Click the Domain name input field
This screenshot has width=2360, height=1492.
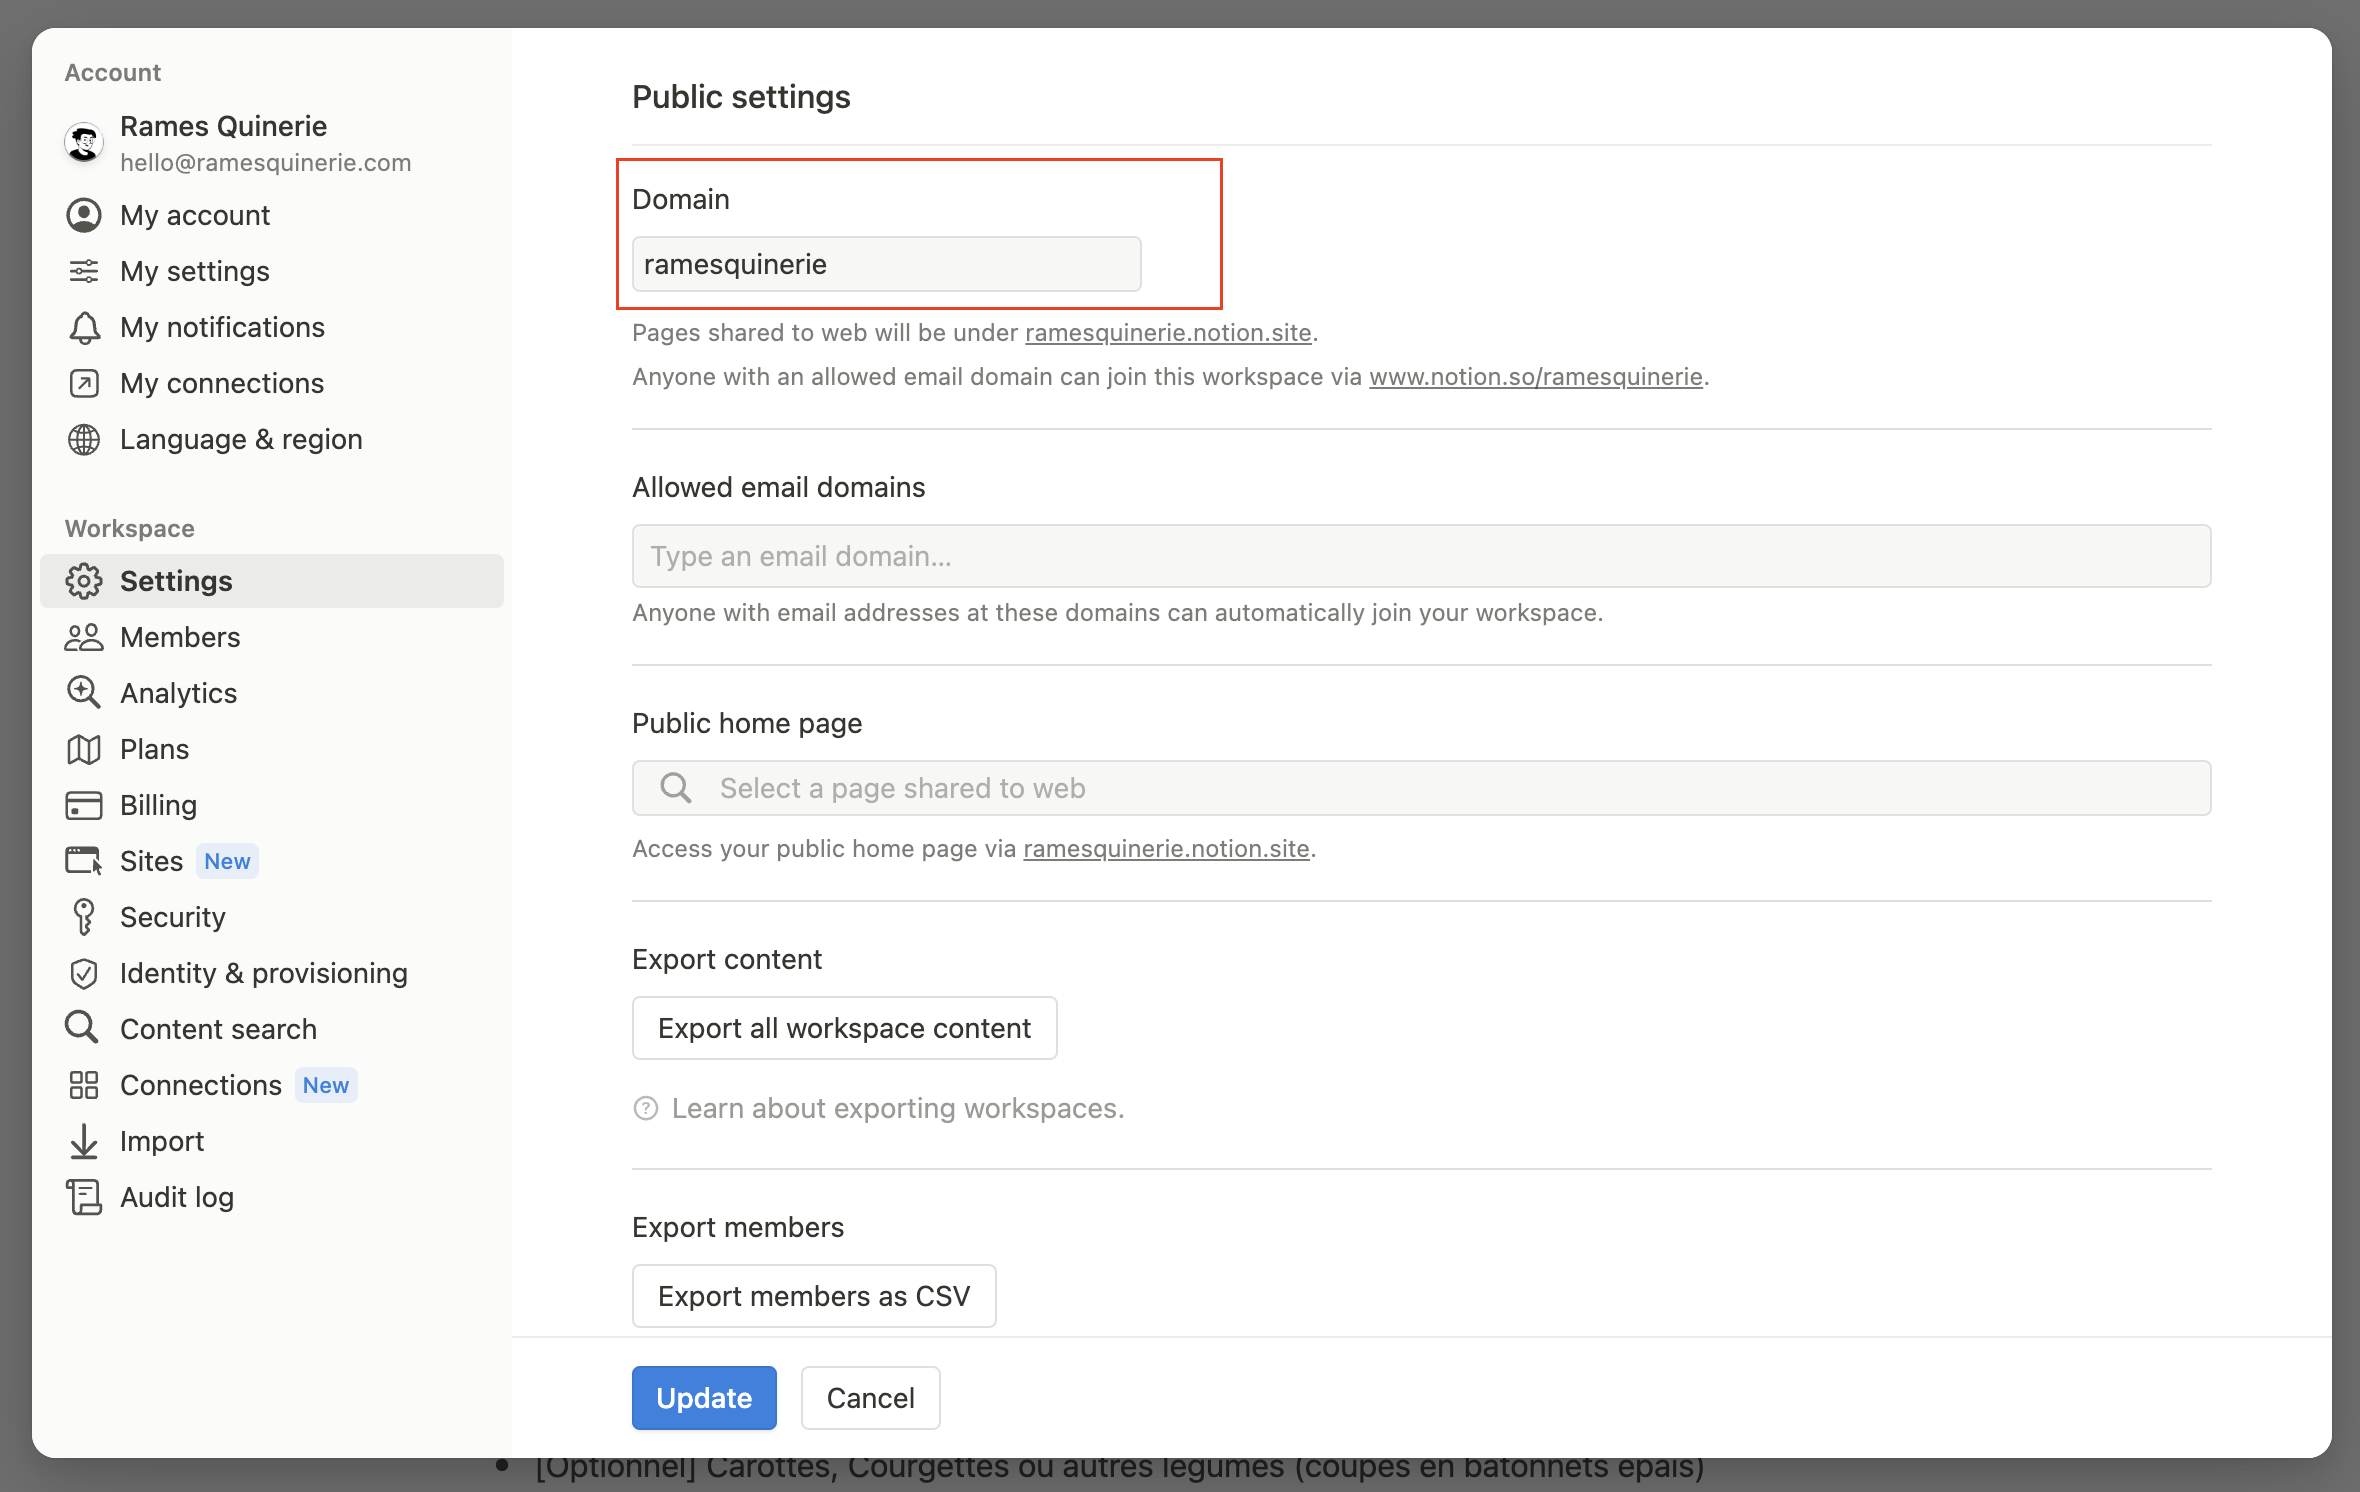885,265
